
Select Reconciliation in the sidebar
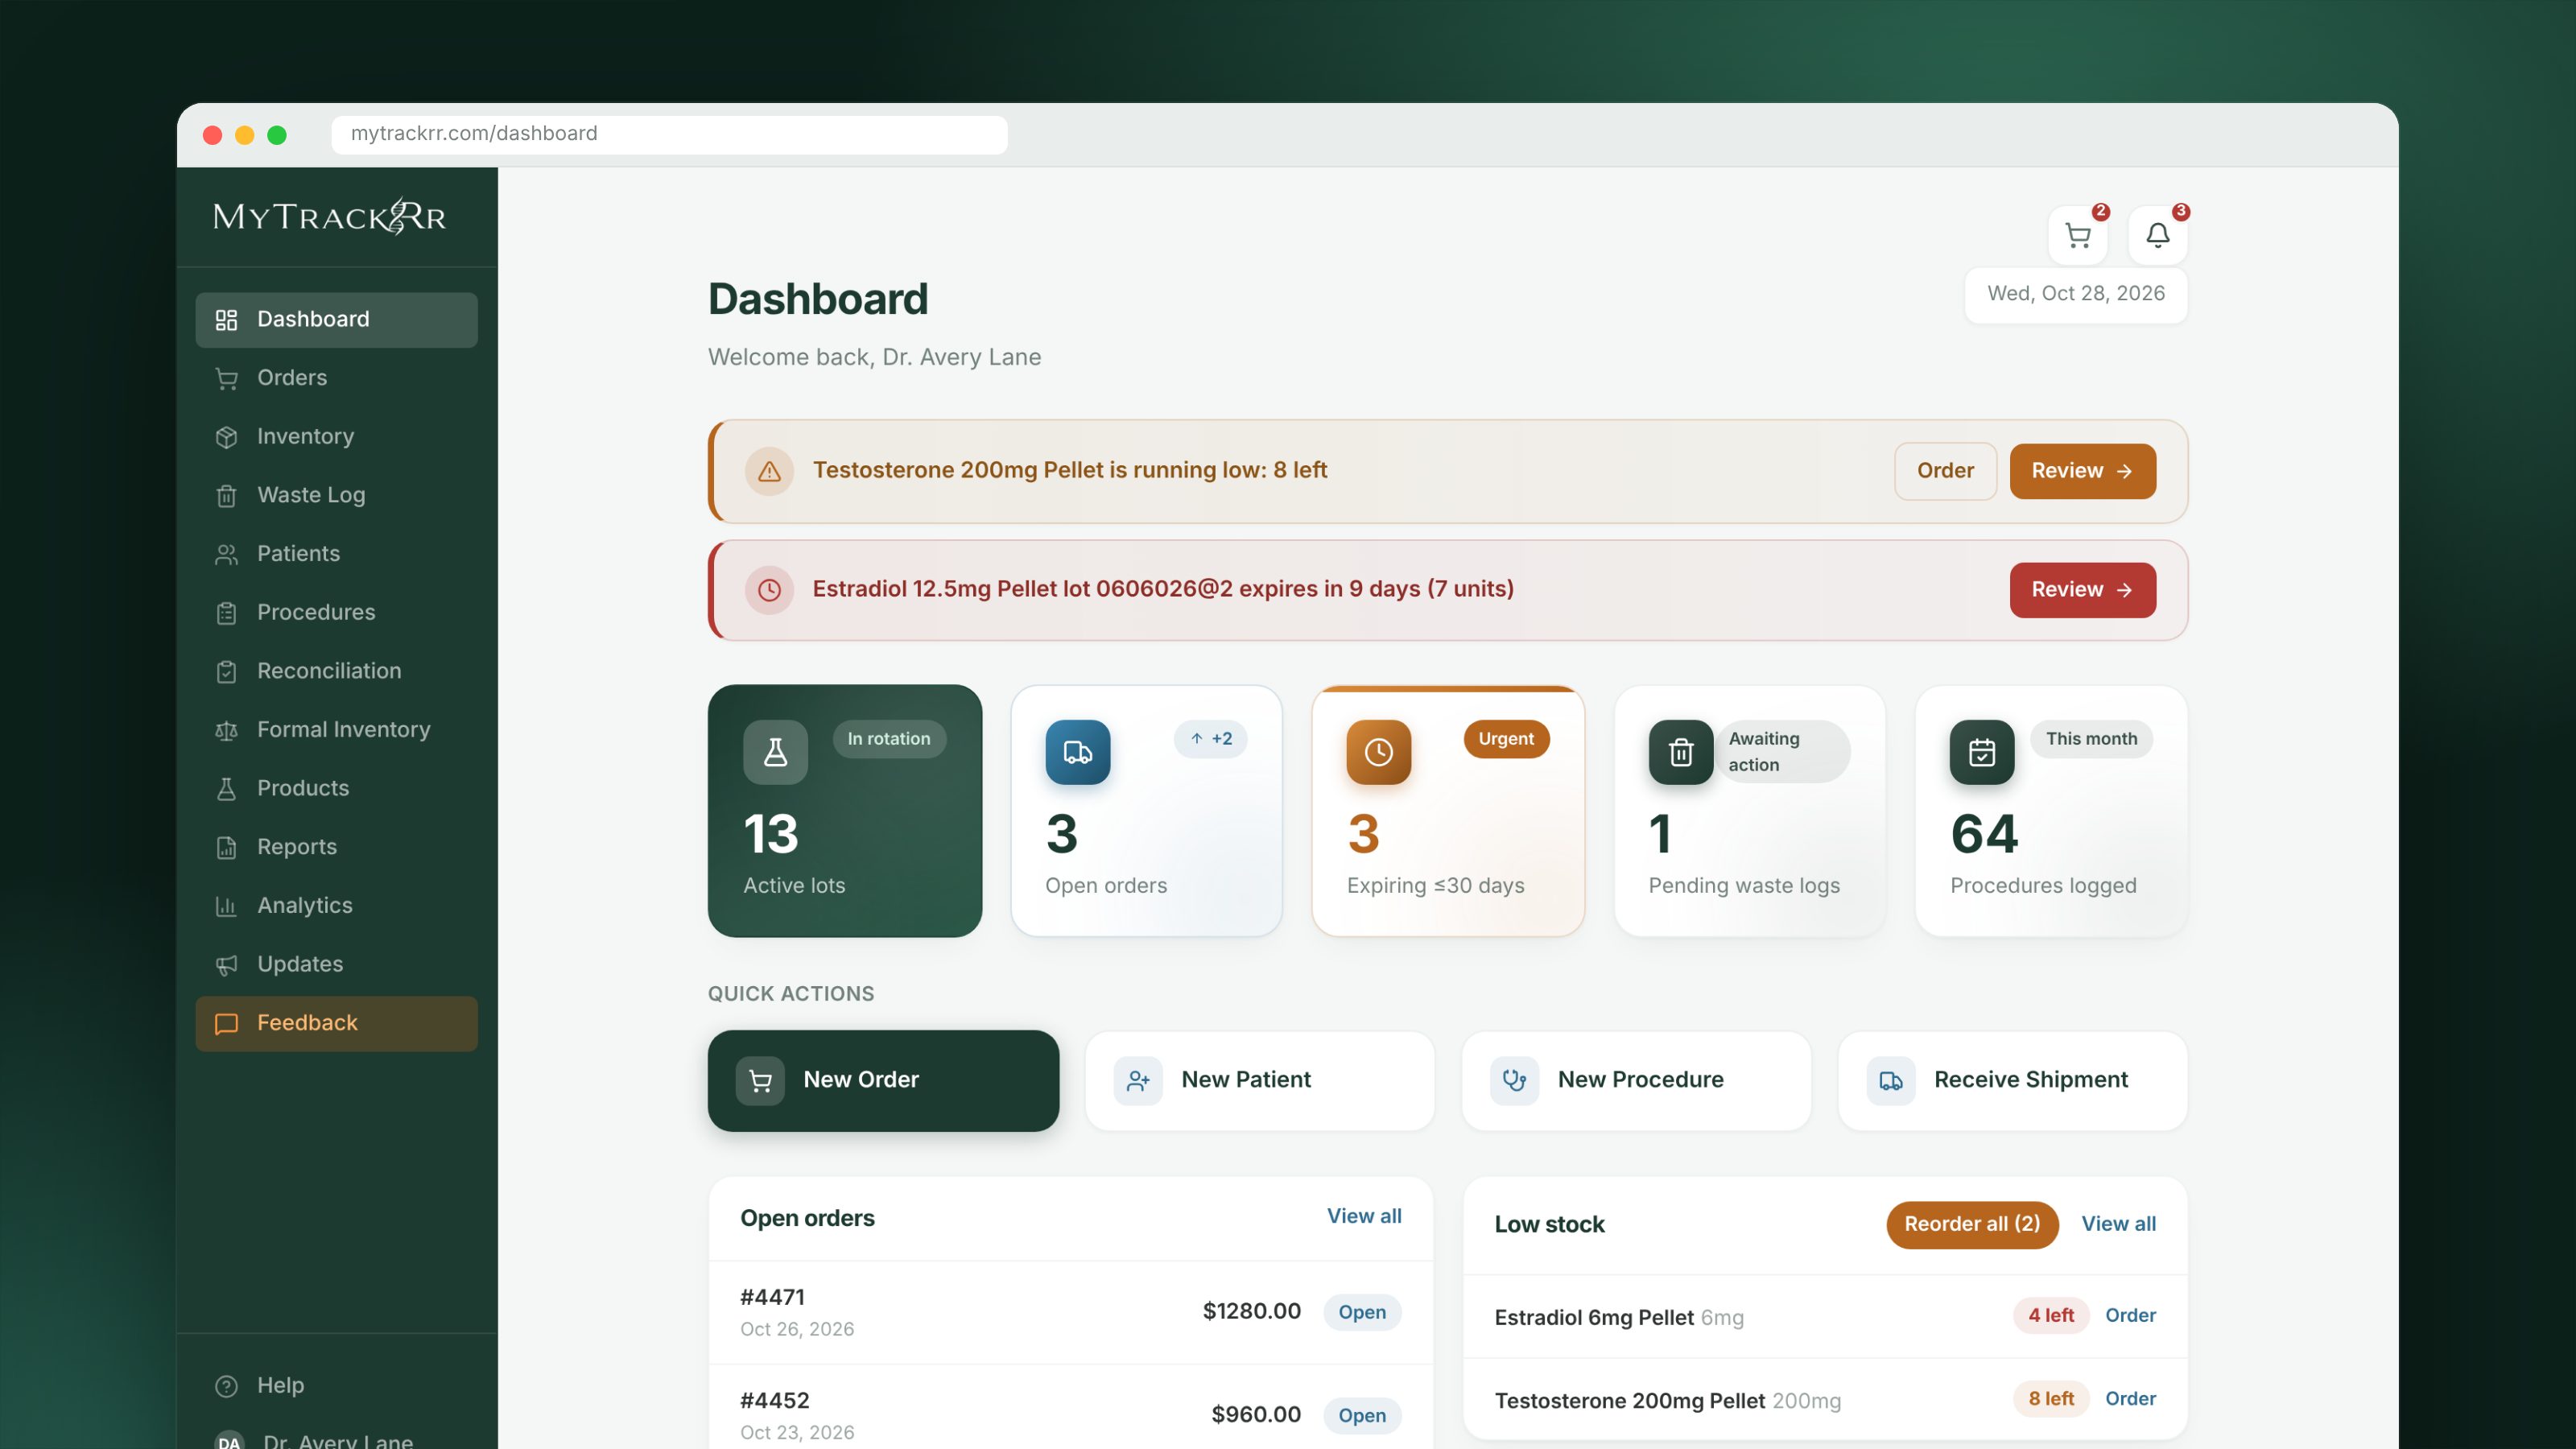[336, 671]
